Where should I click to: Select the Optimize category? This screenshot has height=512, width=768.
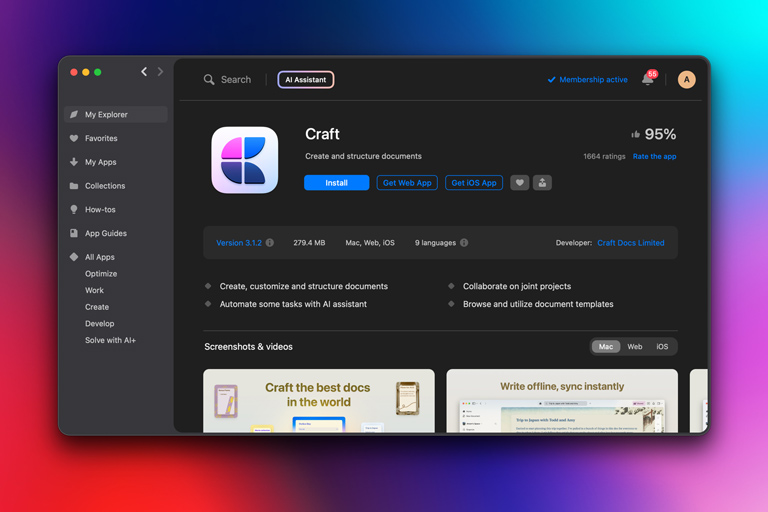101,273
